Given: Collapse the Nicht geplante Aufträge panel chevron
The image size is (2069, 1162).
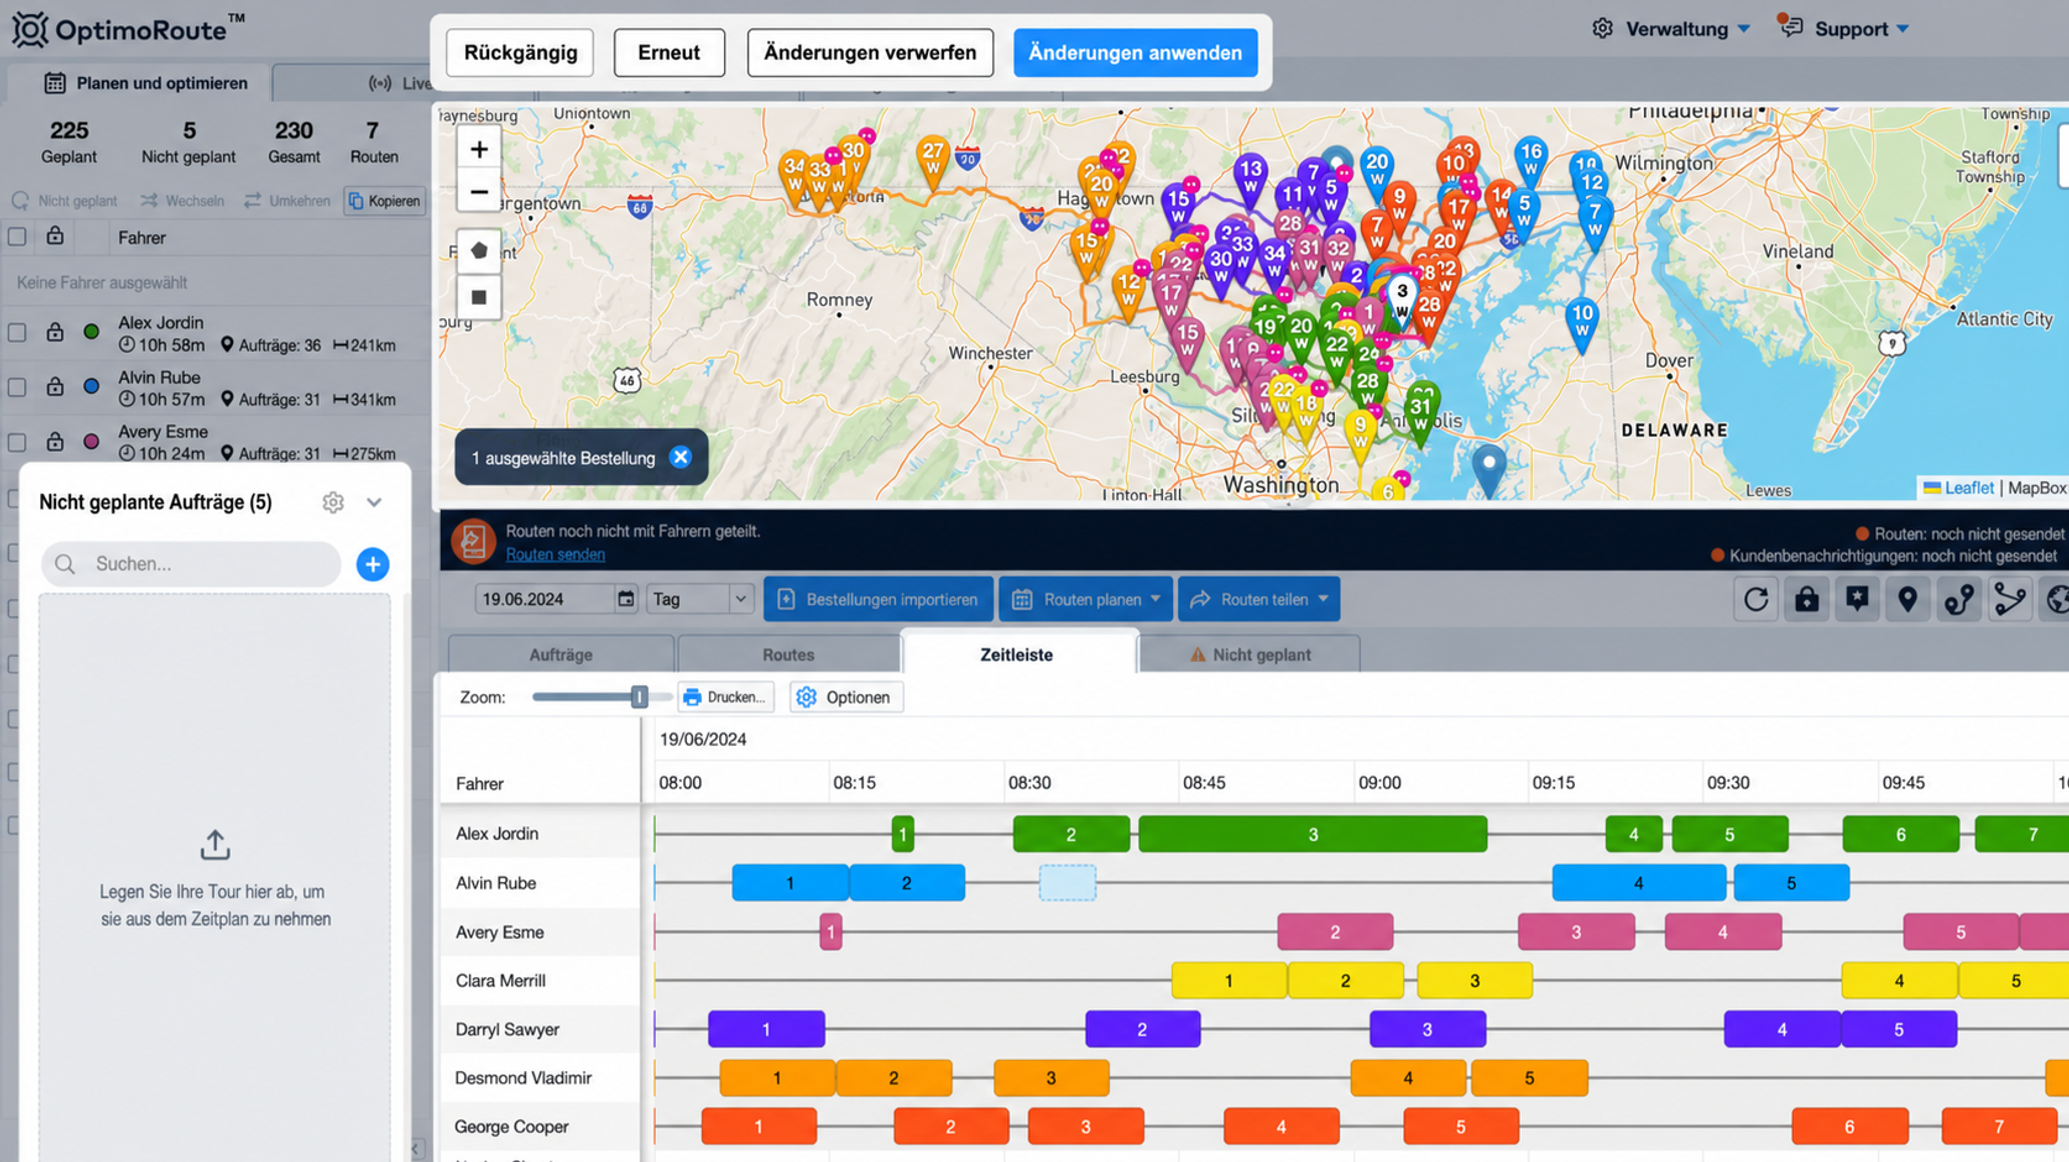Looking at the screenshot, I should (x=374, y=502).
